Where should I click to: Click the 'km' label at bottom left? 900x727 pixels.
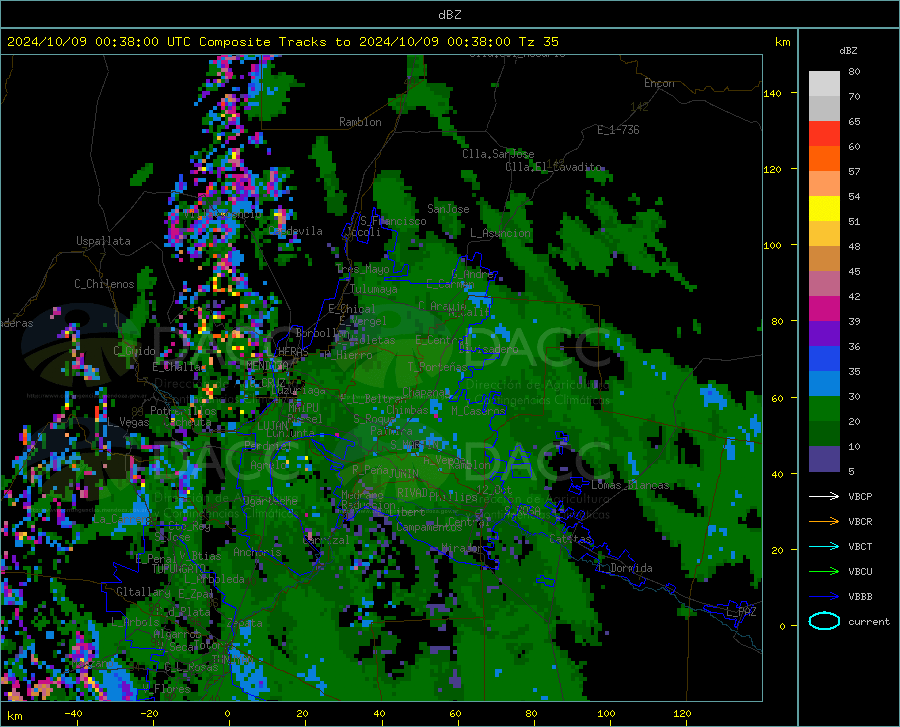point(15,716)
